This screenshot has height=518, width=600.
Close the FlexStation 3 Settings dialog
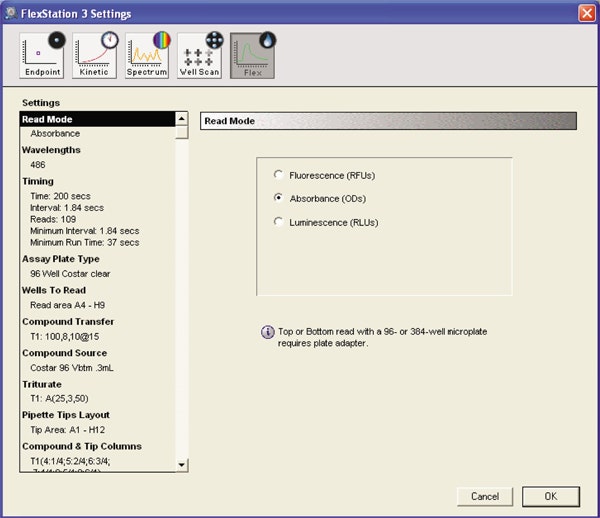pyautogui.click(x=587, y=13)
